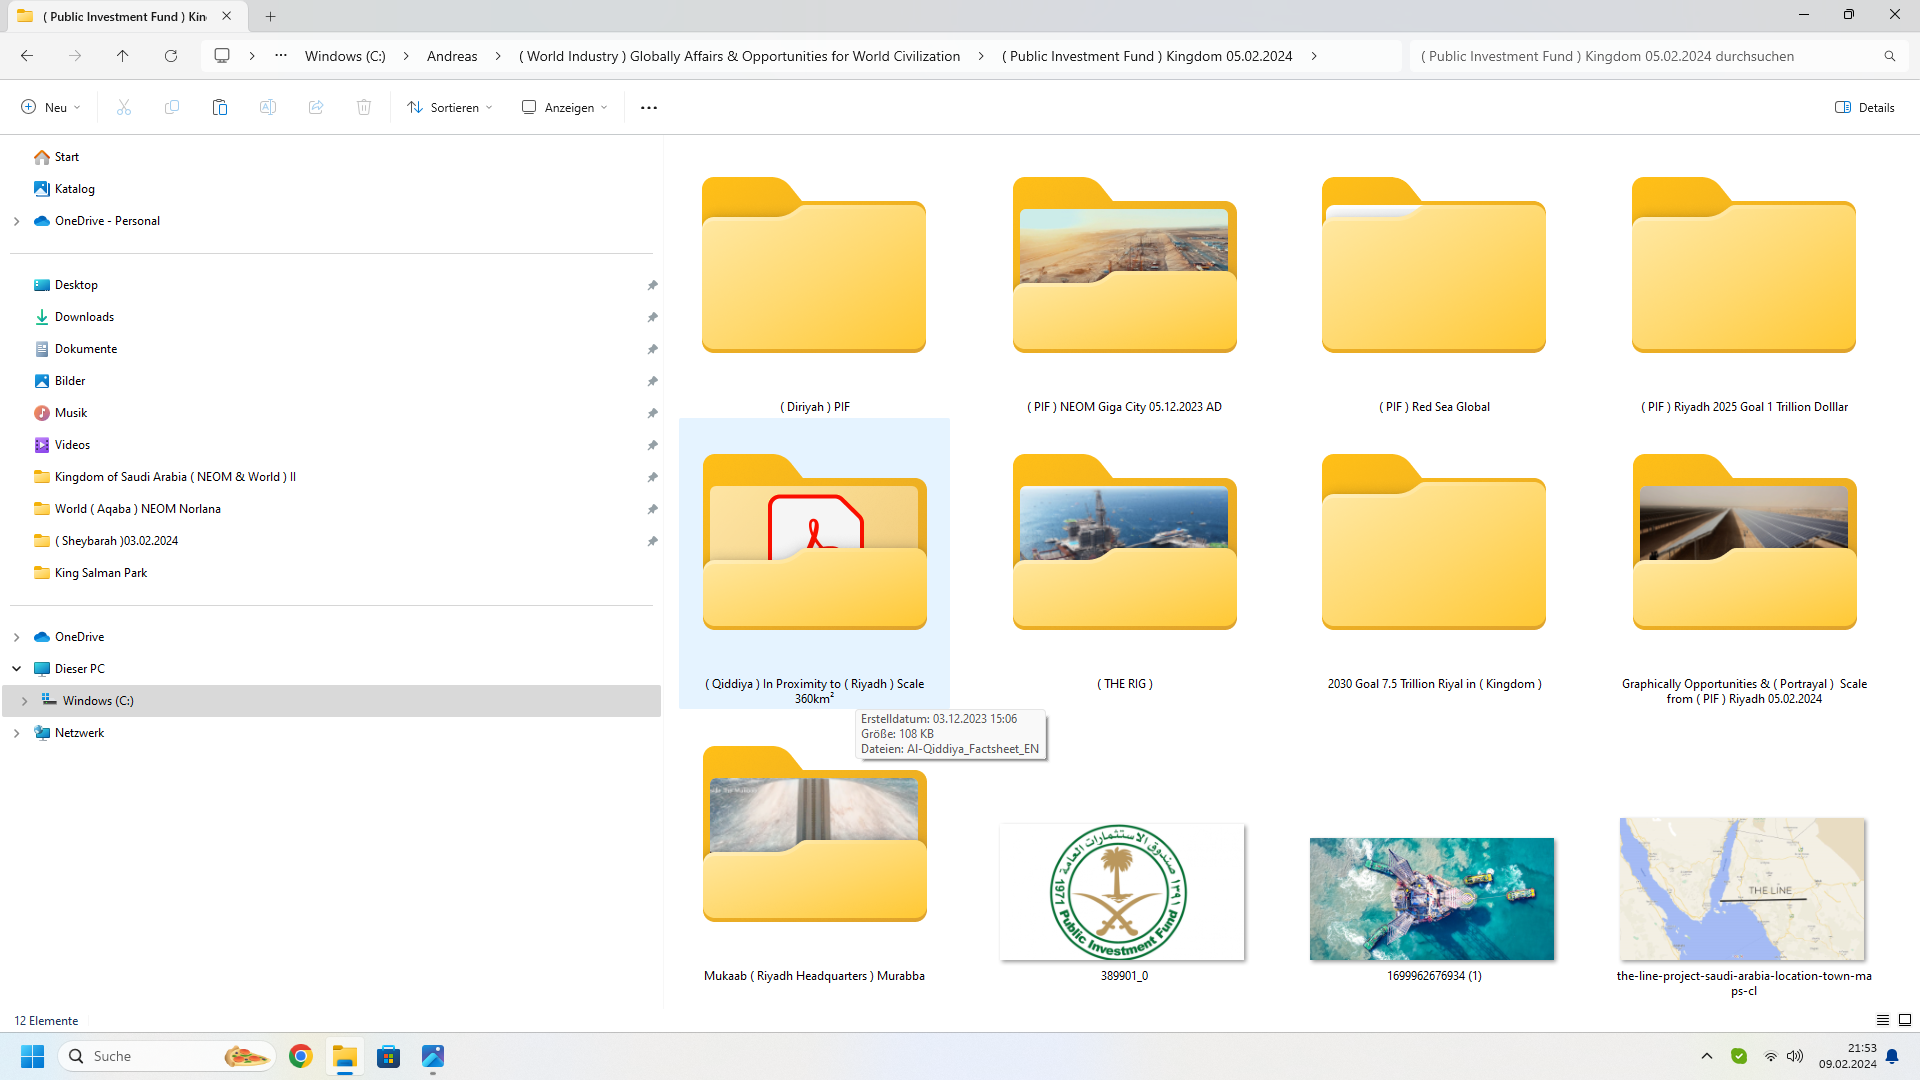Click the Delete trash icon
This screenshot has width=1920, height=1080.
(364, 107)
